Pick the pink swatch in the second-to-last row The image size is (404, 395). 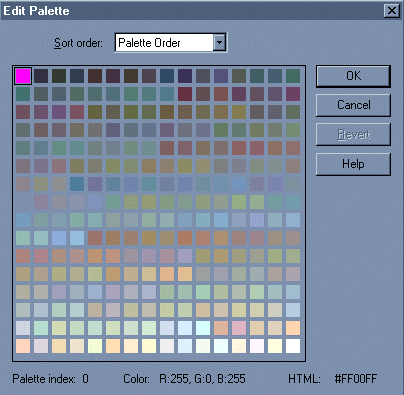(239, 328)
